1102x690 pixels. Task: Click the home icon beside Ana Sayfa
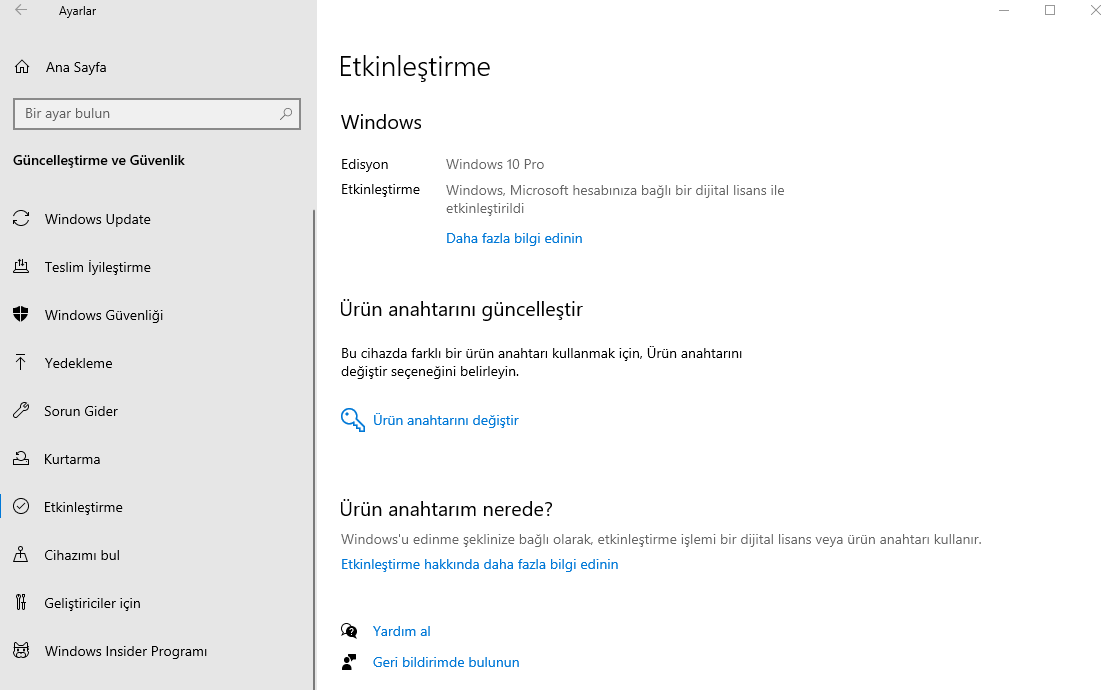22,67
